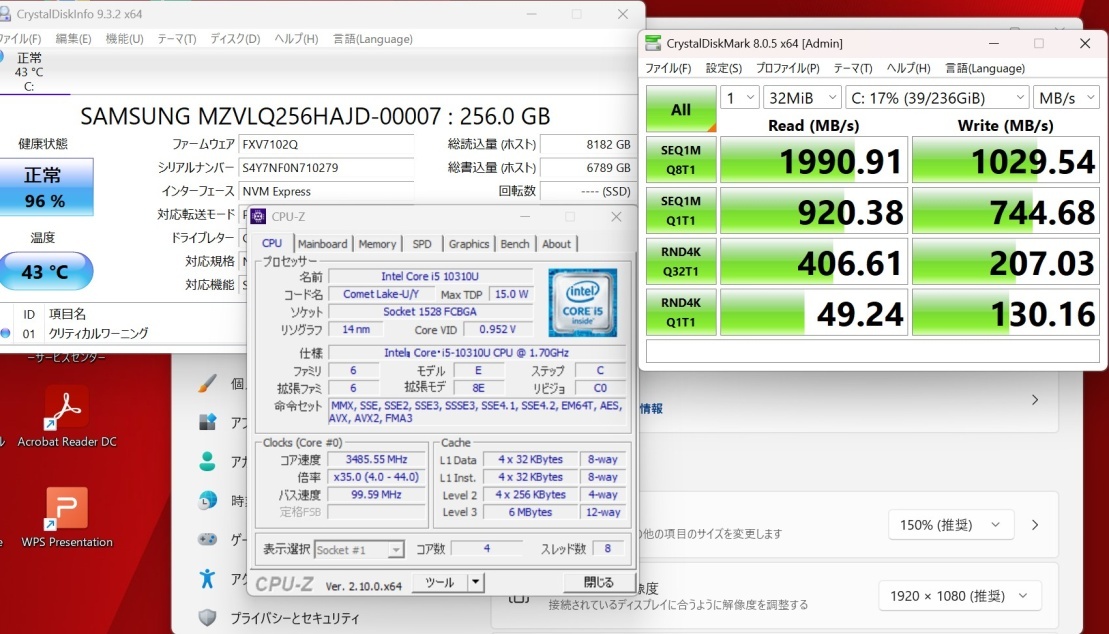Open 設定(S) menu in CrystalDiskMark
Image resolution: width=1109 pixels, height=634 pixels.
coord(724,69)
